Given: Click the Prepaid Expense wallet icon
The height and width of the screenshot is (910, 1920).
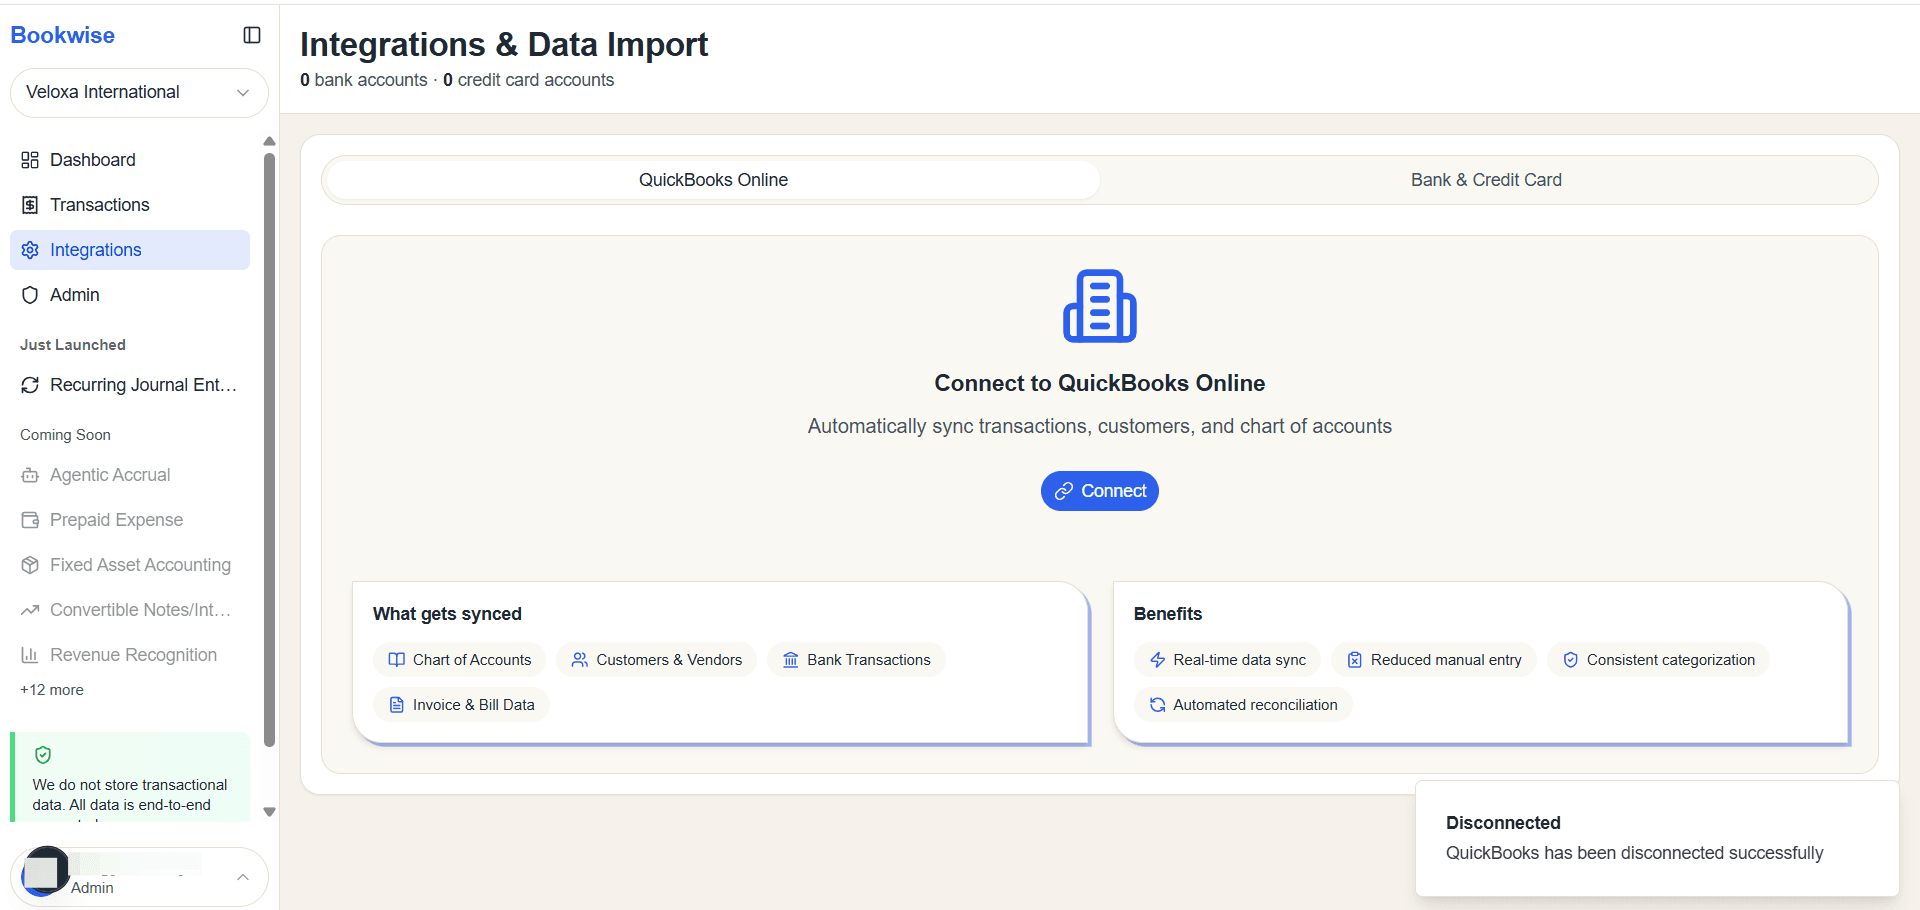Looking at the screenshot, I should point(30,520).
